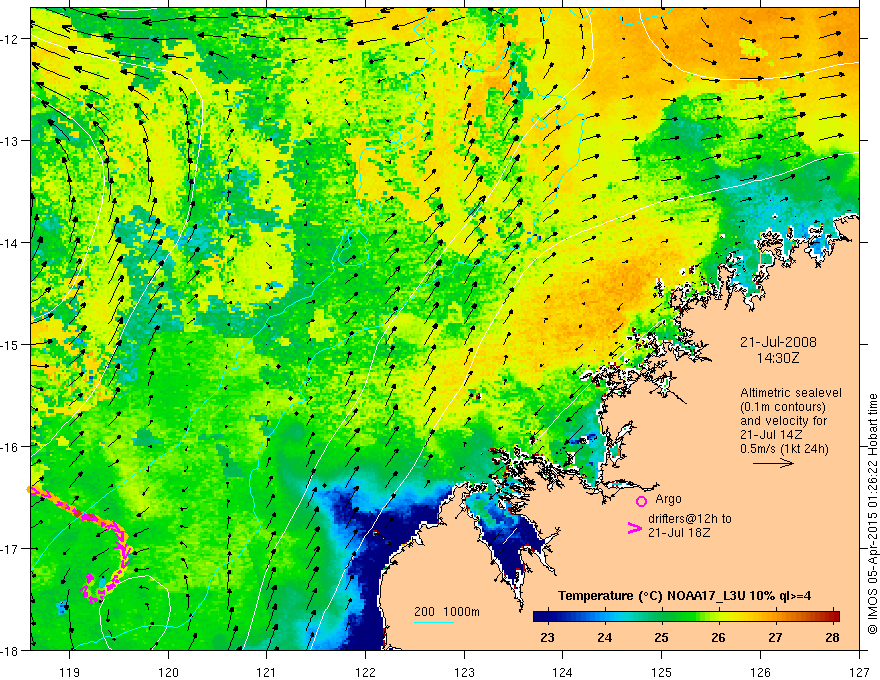Screen dimensions: 880x680
Task: Click longitude axis label 122
Action: coord(365,672)
